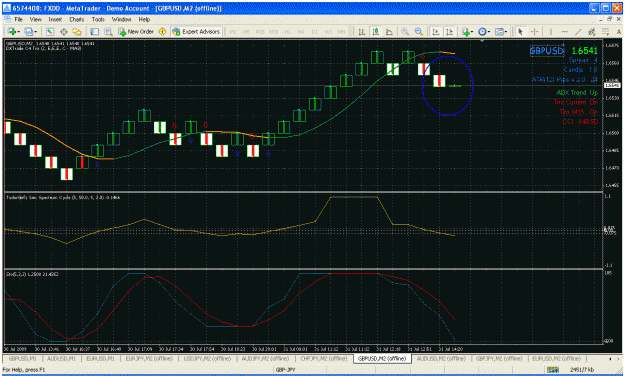Switch to AUDUSD,M2 (offline) tab
Viewport: 625px width, 376px height.
pyautogui.click(x=440, y=358)
